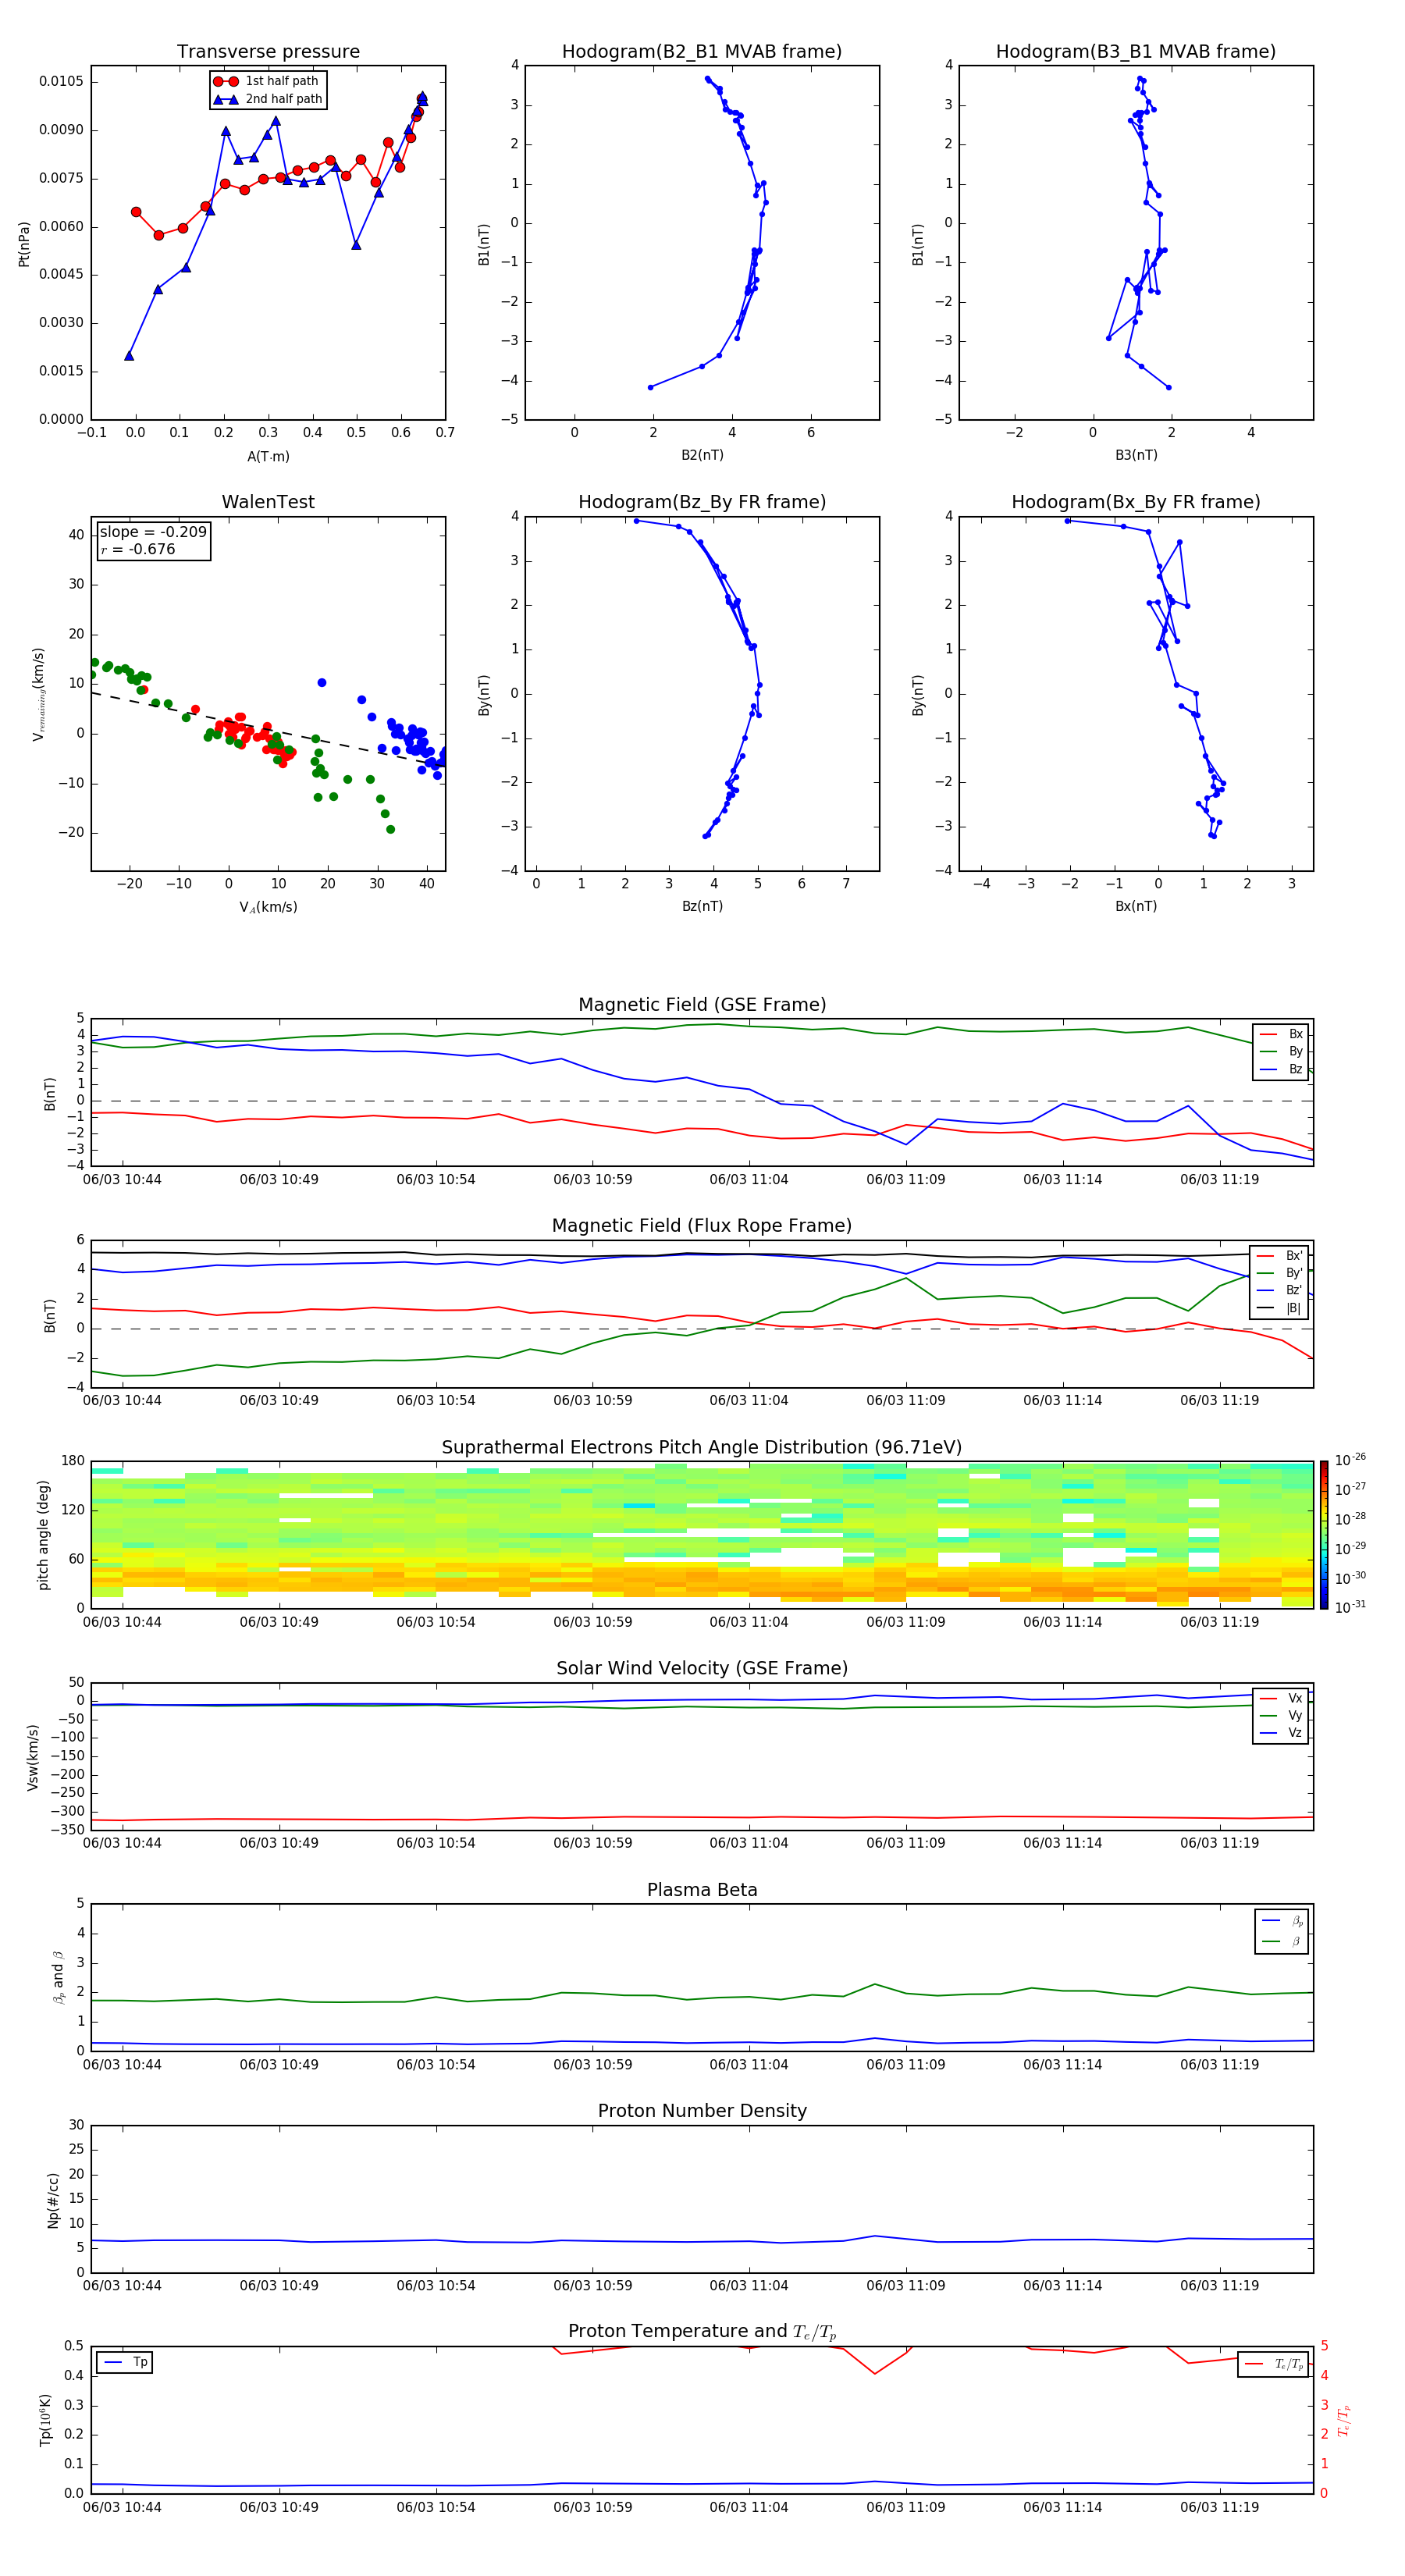
Task: Click the "Tp(10^6K)" y-axis label
Action: click(x=45, y=2421)
